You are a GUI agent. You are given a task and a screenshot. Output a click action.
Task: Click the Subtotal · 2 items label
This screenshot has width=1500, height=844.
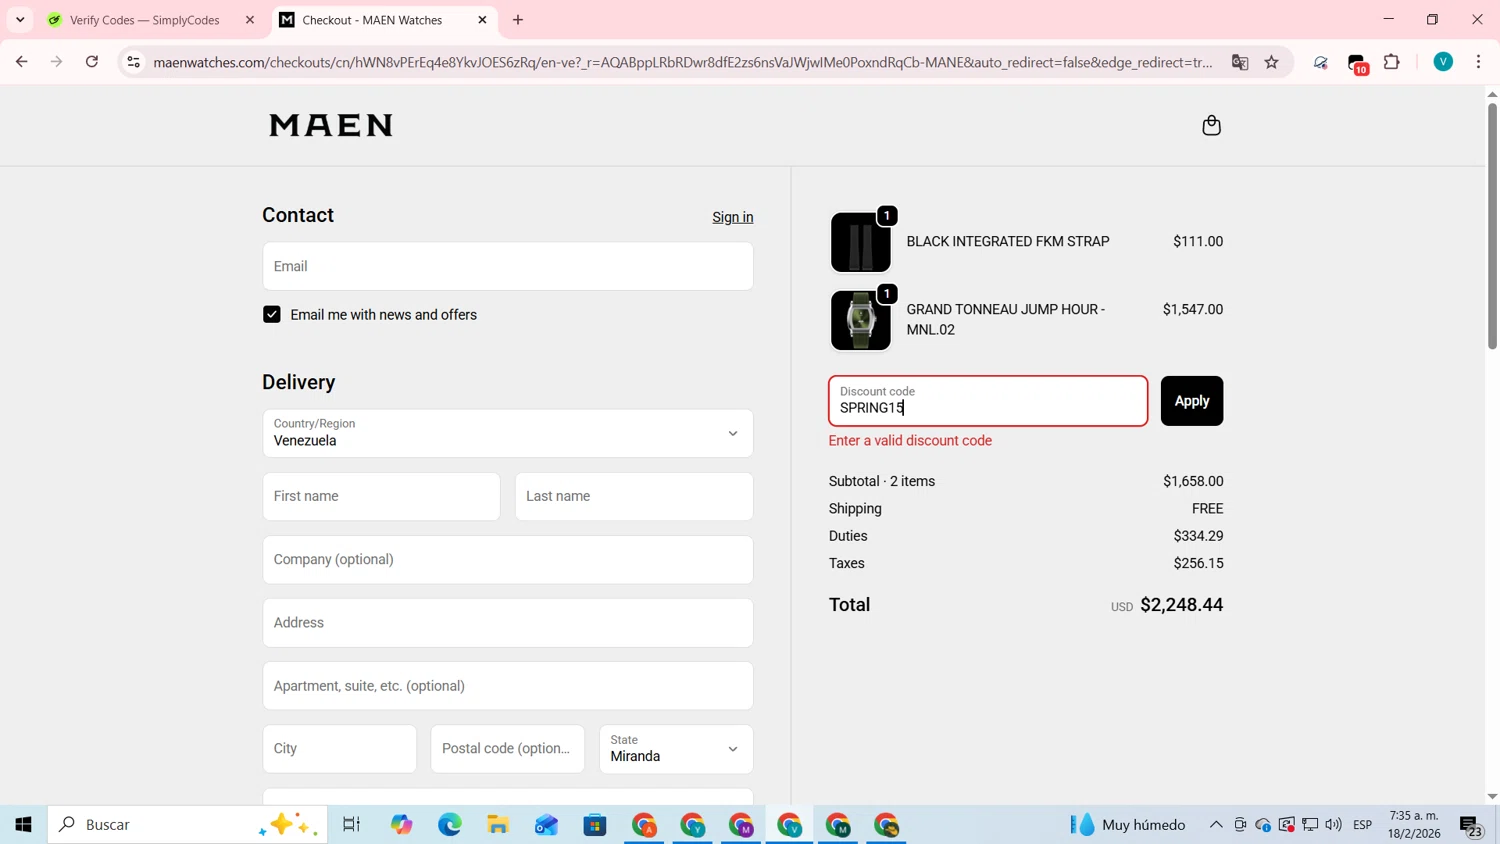pyautogui.click(x=882, y=481)
